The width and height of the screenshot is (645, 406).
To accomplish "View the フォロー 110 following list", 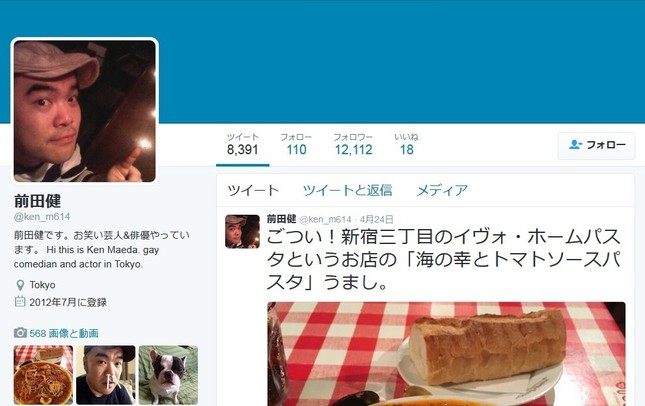I will point(296,144).
